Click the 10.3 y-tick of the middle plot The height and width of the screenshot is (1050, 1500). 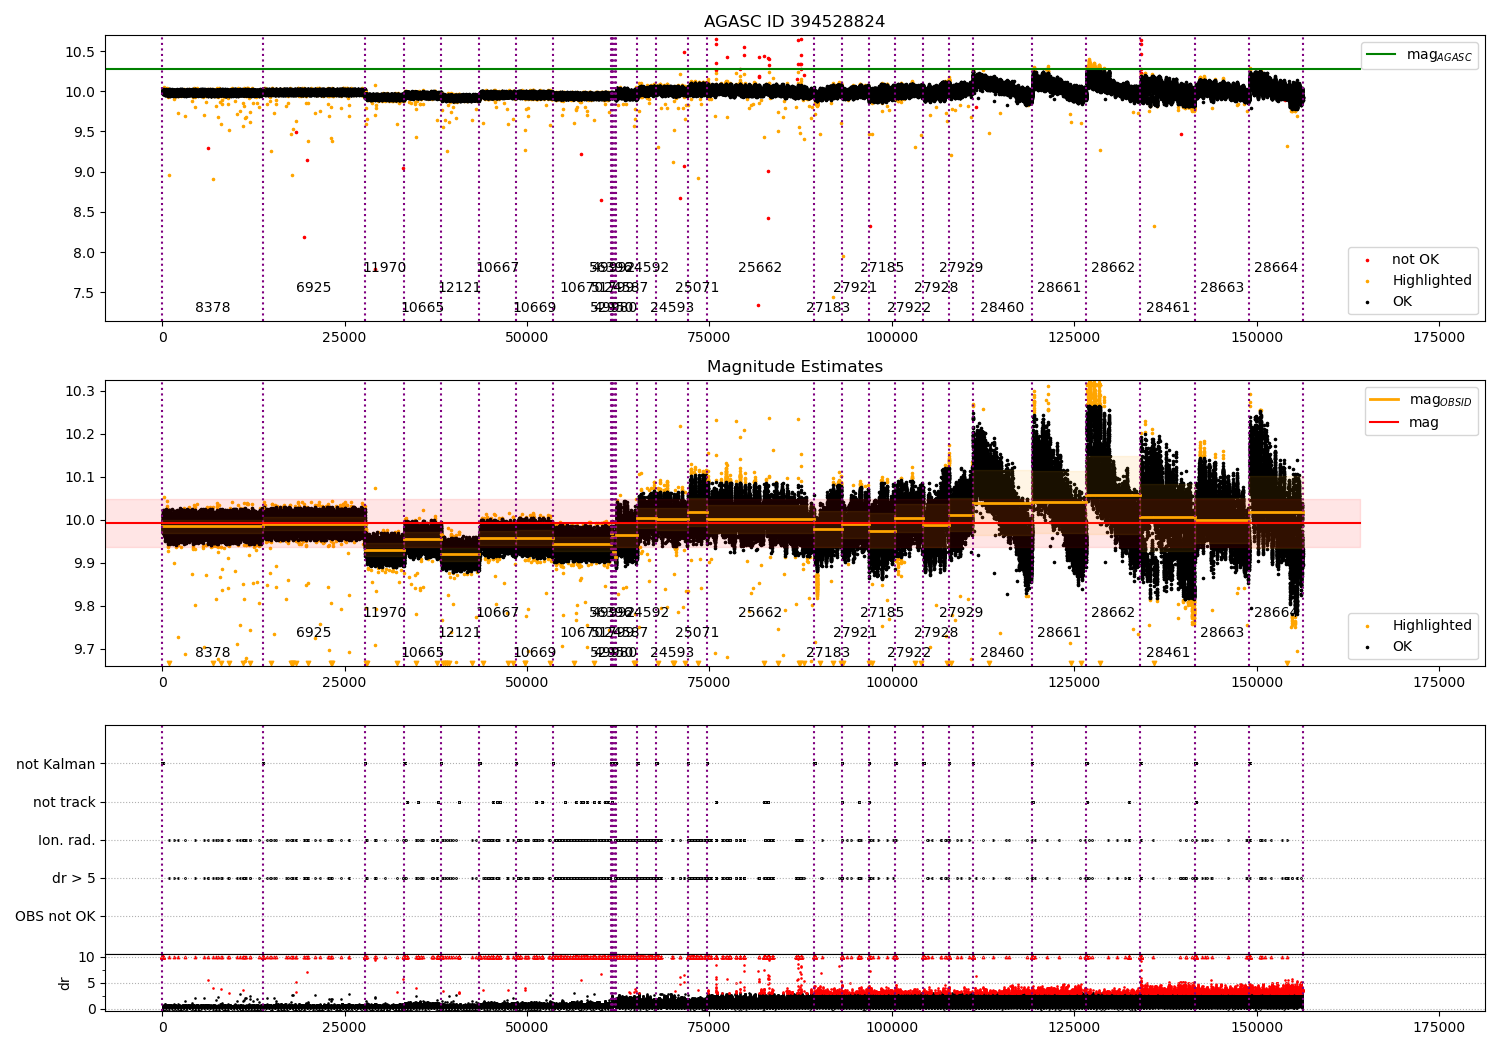tap(81, 391)
